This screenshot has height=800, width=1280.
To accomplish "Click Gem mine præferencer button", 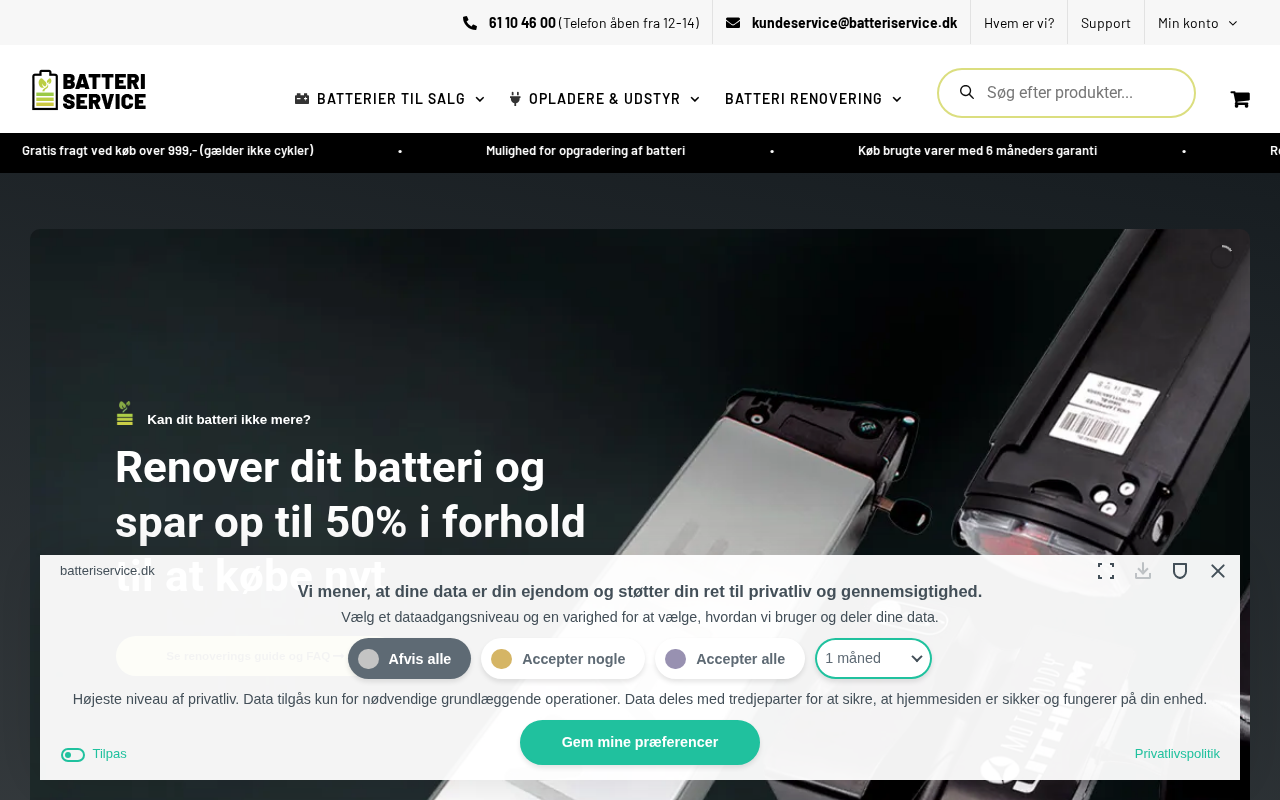I will tap(640, 742).
